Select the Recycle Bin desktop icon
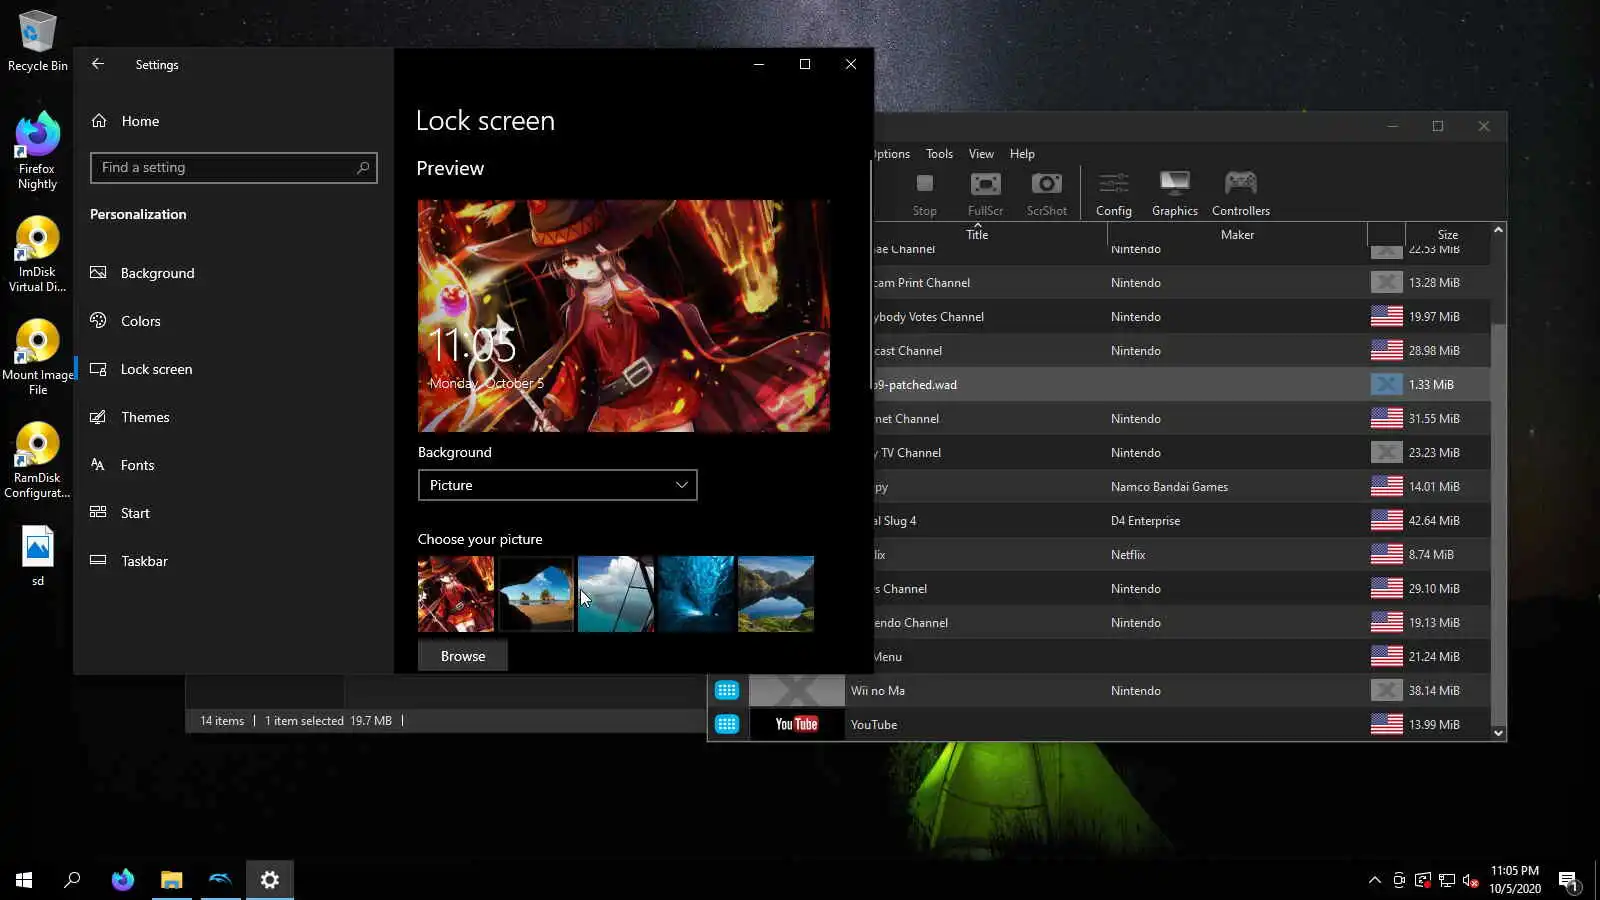Image resolution: width=1600 pixels, height=900 pixels. (38, 41)
